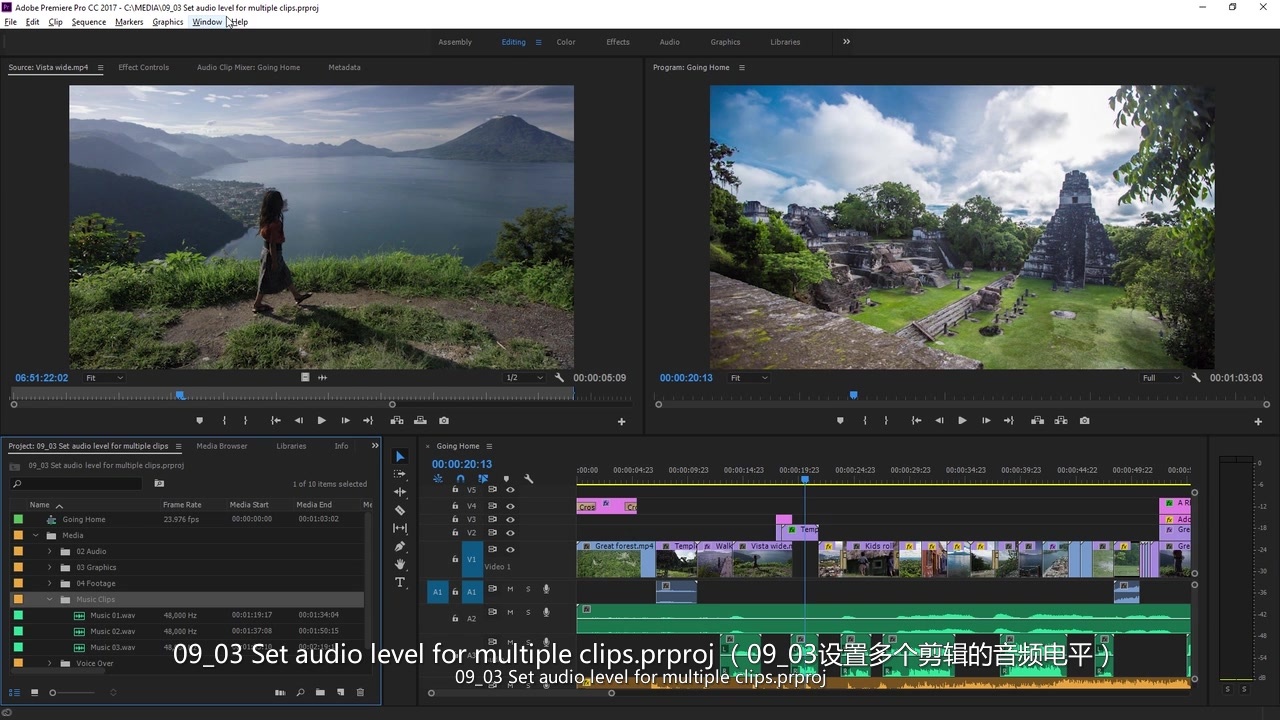The height and width of the screenshot is (720, 1280).
Task: Open the Media Browser tab
Action: [222, 446]
